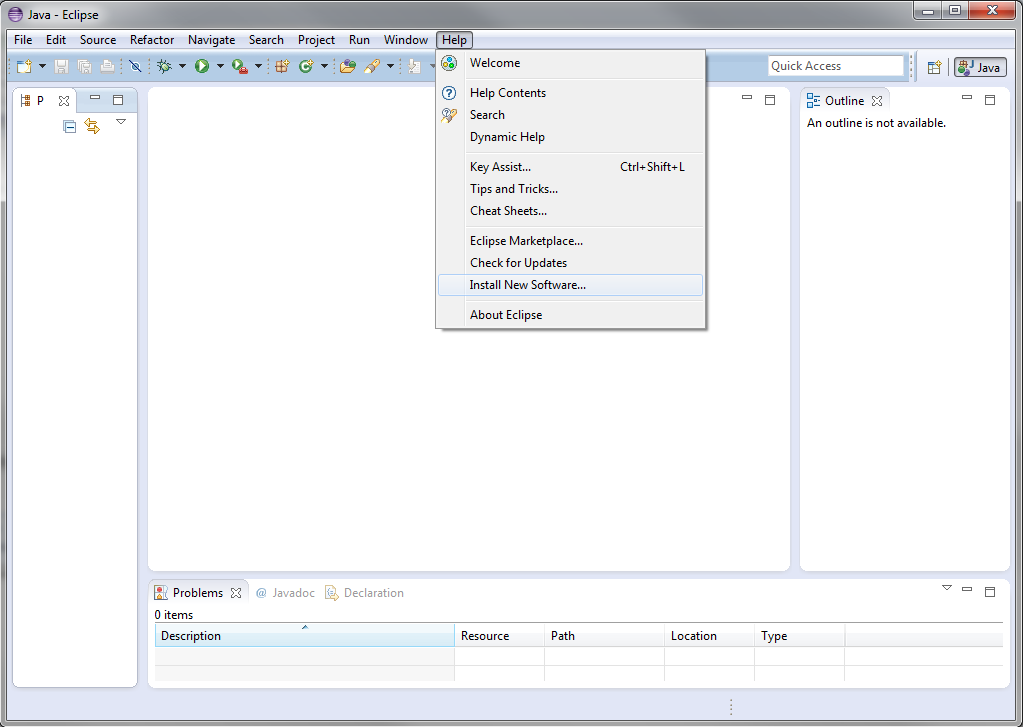The width and height of the screenshot is (1023, 727).
Task: Open the Problems view menu triangle
Action: (947, 588)
